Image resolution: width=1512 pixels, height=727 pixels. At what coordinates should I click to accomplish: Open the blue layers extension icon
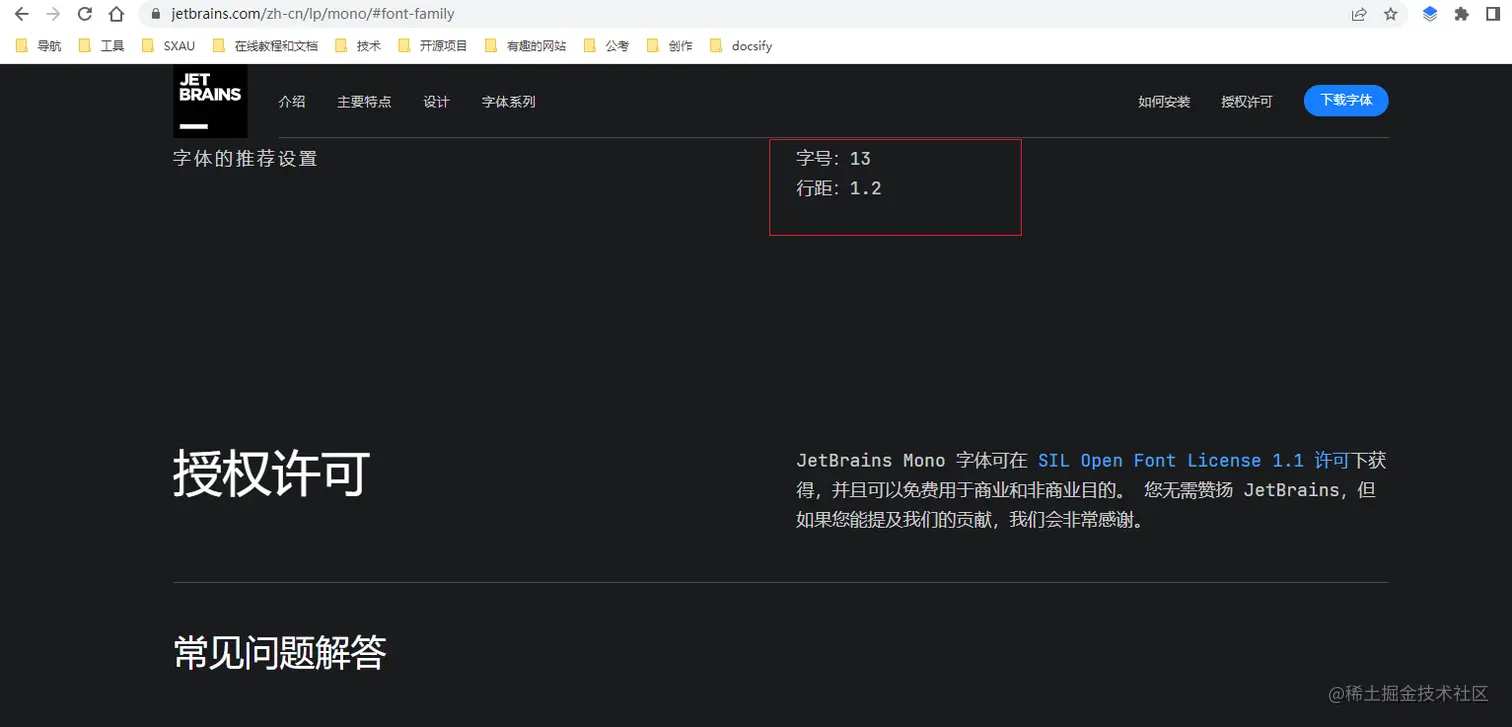pyautogui.click(x=1430, y=14)
